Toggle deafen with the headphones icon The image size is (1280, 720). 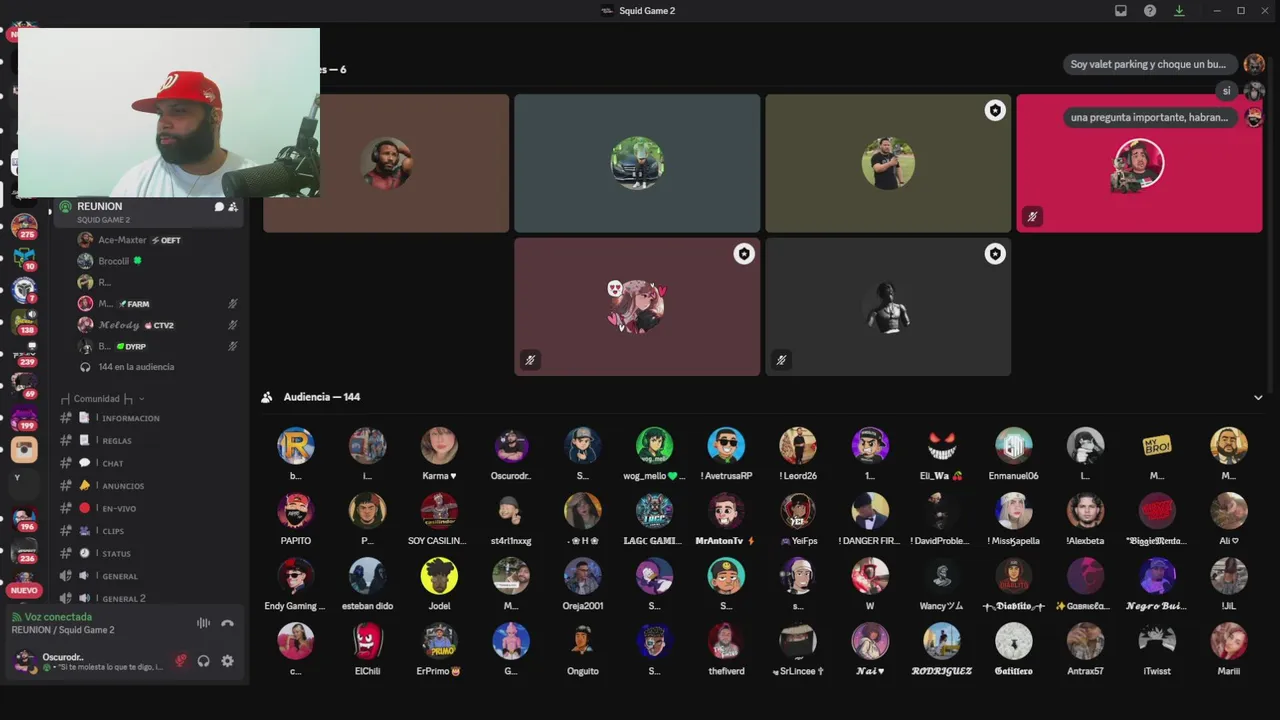point(204,661)
